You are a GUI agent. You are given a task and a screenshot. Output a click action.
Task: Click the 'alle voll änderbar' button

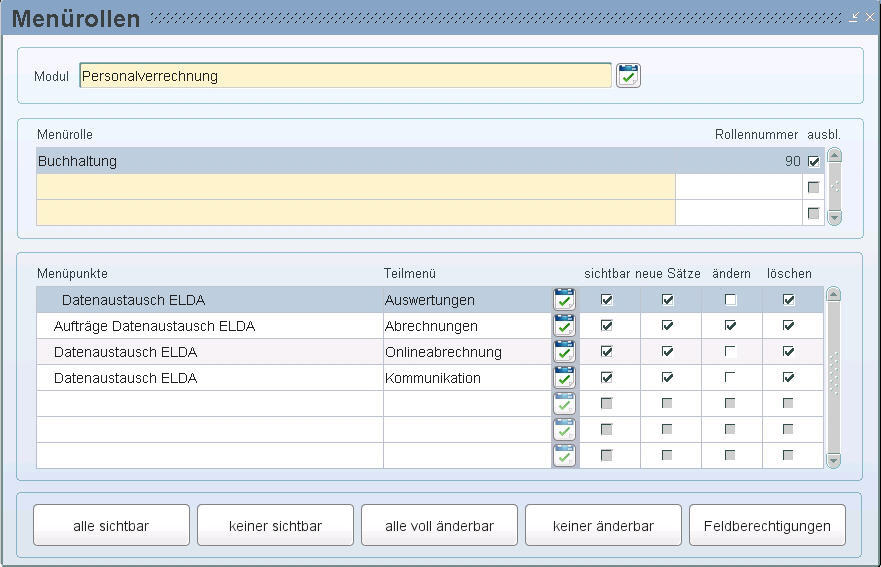point(439,525)
